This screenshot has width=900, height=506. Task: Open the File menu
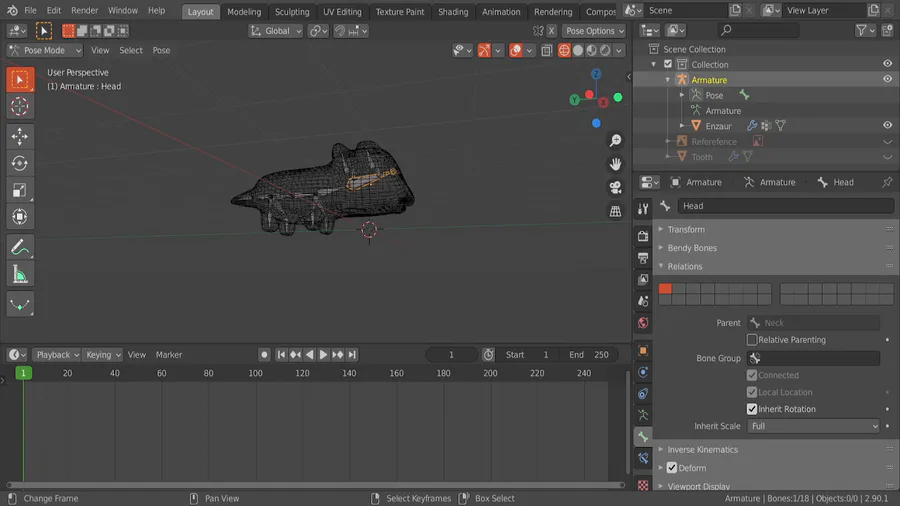[x=30, y=10]
